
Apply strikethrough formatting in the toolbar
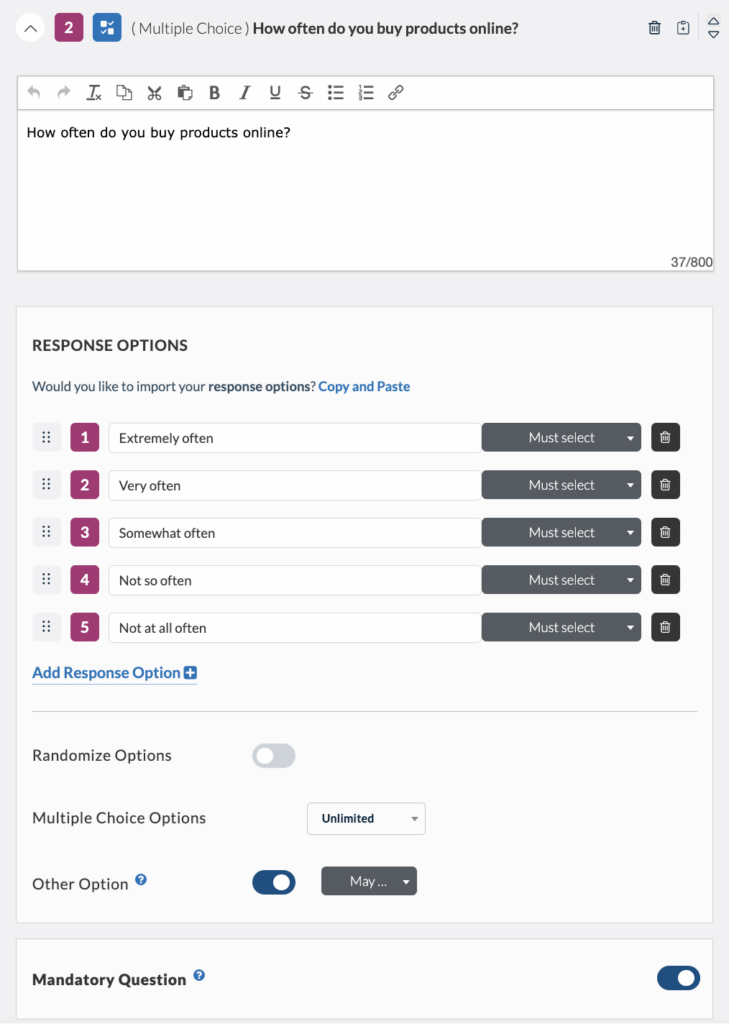tap(305, 93)
